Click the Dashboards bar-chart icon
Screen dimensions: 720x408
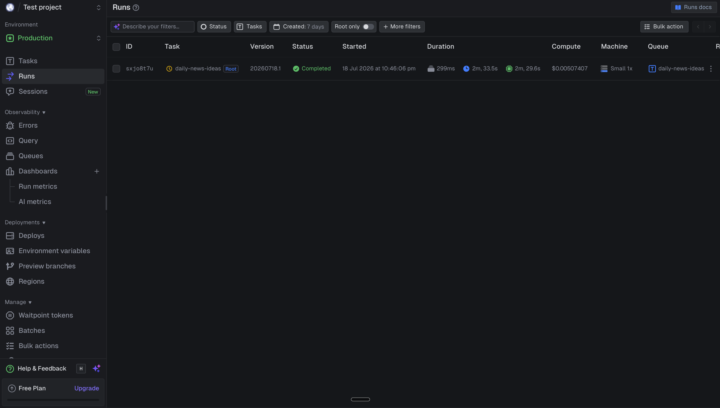point(10,171)
